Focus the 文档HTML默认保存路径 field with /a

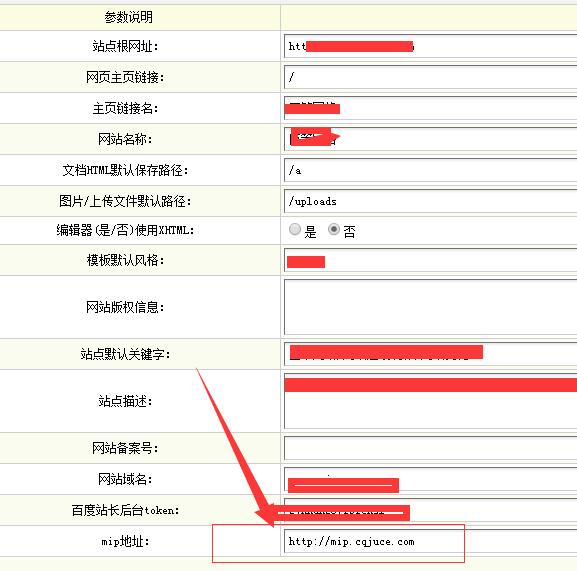click(x=431, y=170)
